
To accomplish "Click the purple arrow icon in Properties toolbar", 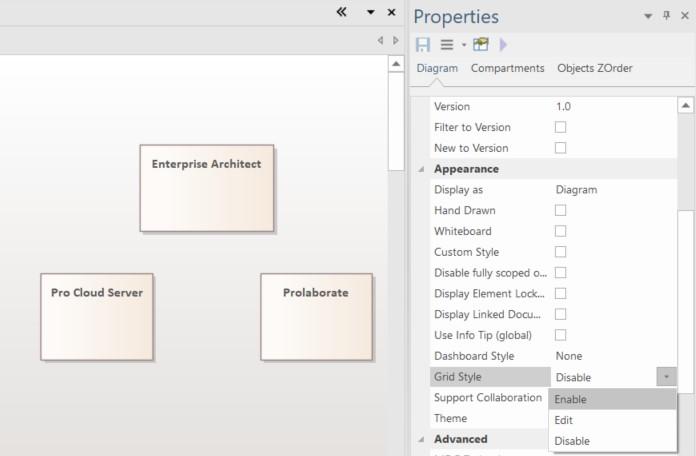I will pyautogui.click(x=502, y=45).
